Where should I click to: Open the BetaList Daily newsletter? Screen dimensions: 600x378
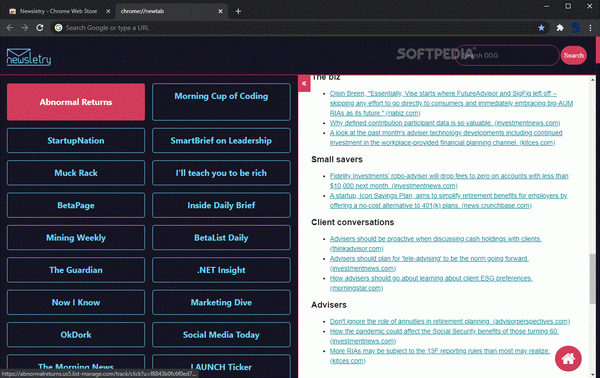[221, 238]
